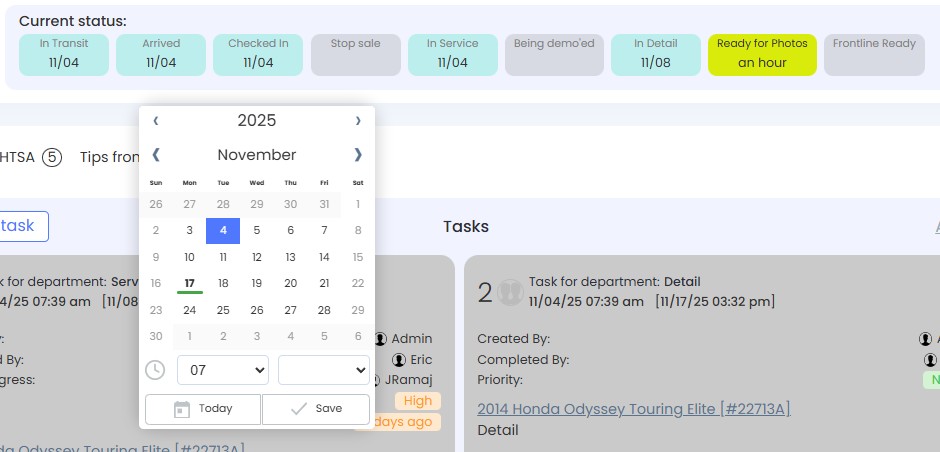This screenshot has height=452, width=940.
Task: Select the Ready for Photos status
Action: click(x=762, y=54)
